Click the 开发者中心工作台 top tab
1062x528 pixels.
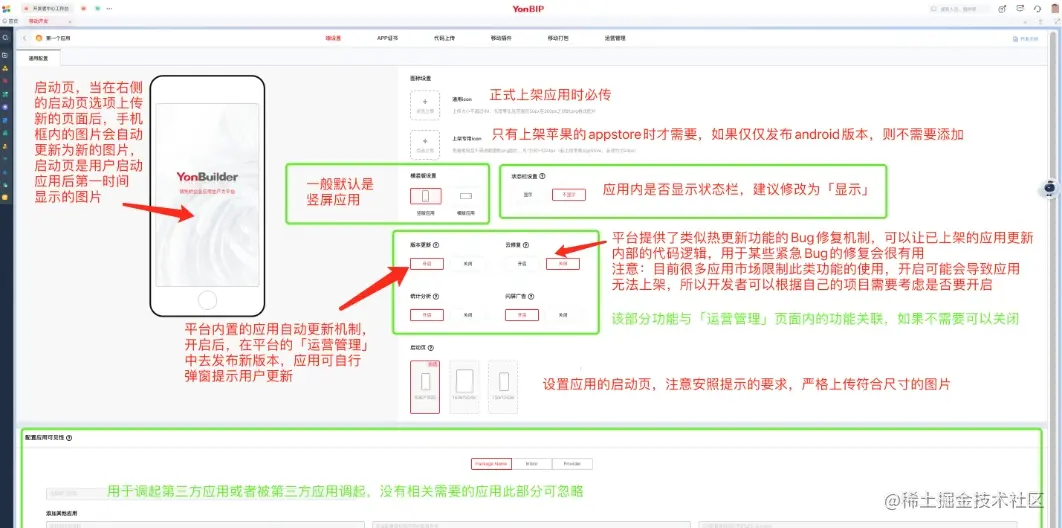coord(45,9)
